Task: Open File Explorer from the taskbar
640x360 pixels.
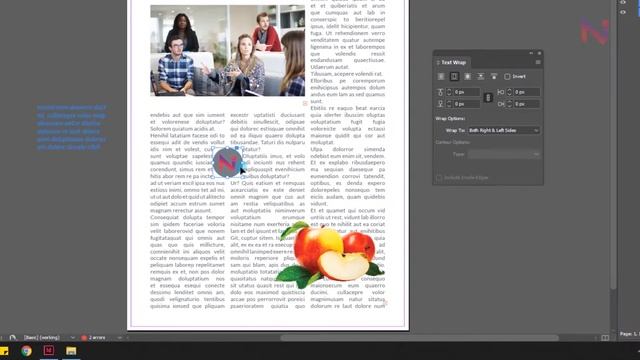Action: pyautogui.click(x=71, y=351)
